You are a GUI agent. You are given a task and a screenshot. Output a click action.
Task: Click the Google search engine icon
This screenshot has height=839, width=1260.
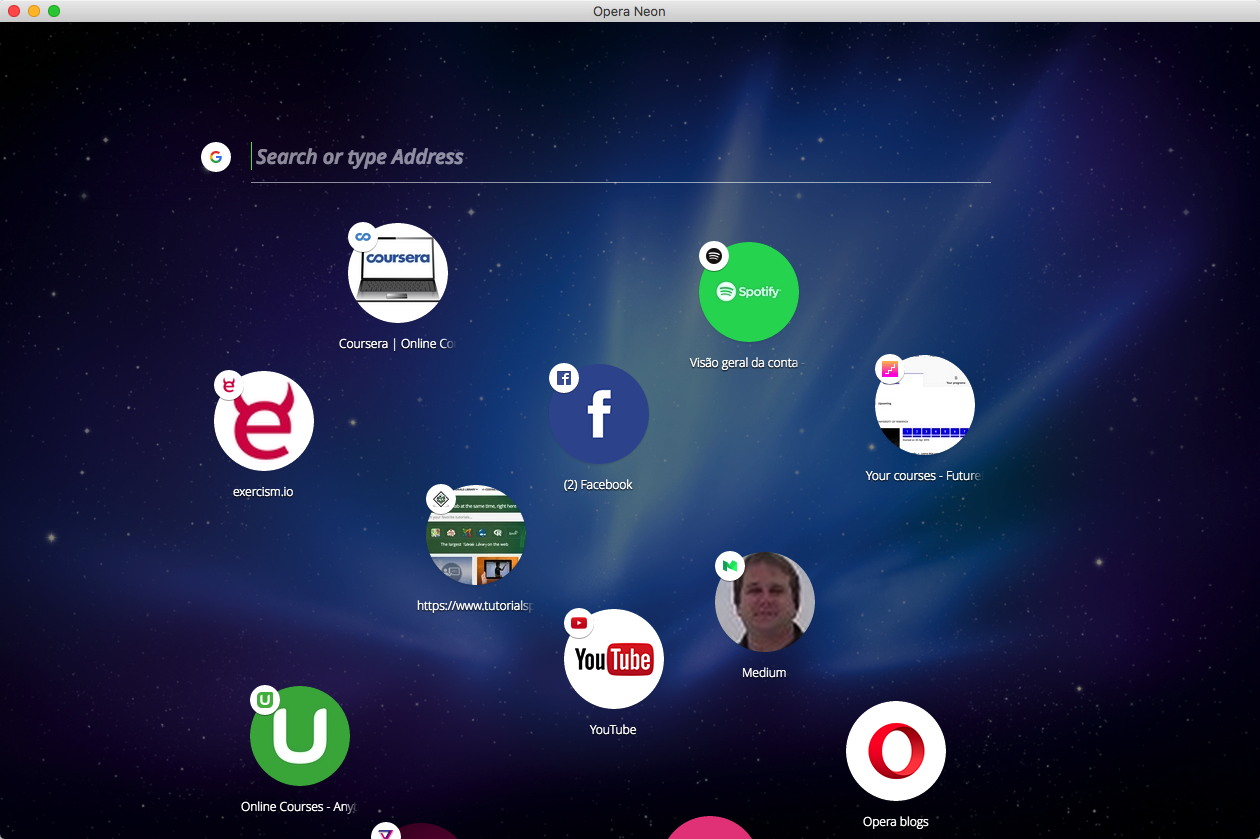[216, 157]
